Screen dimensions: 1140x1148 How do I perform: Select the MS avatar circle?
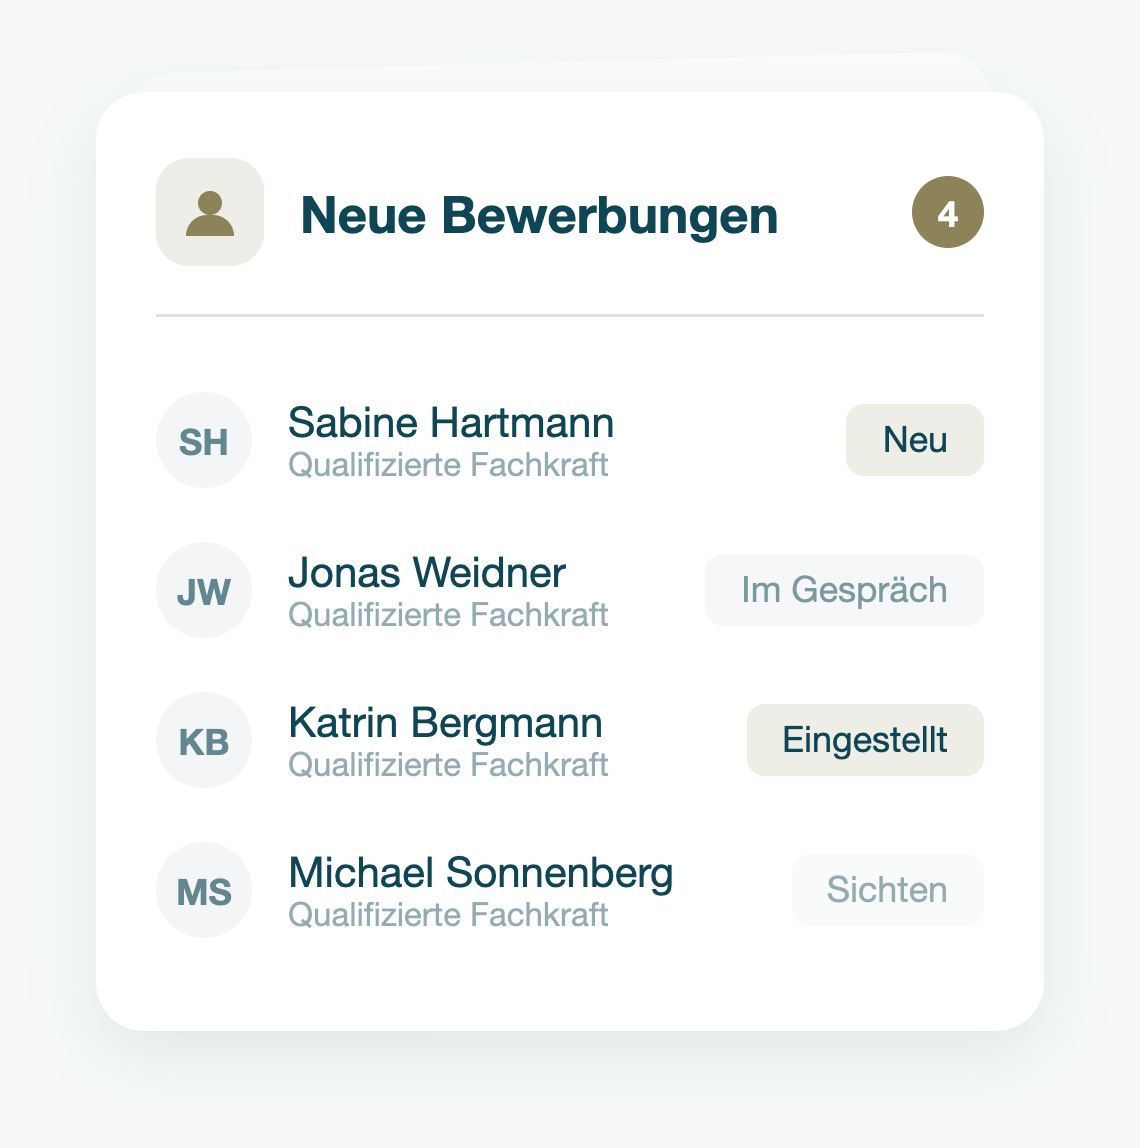pyautogui.click(x=204, y=890)
